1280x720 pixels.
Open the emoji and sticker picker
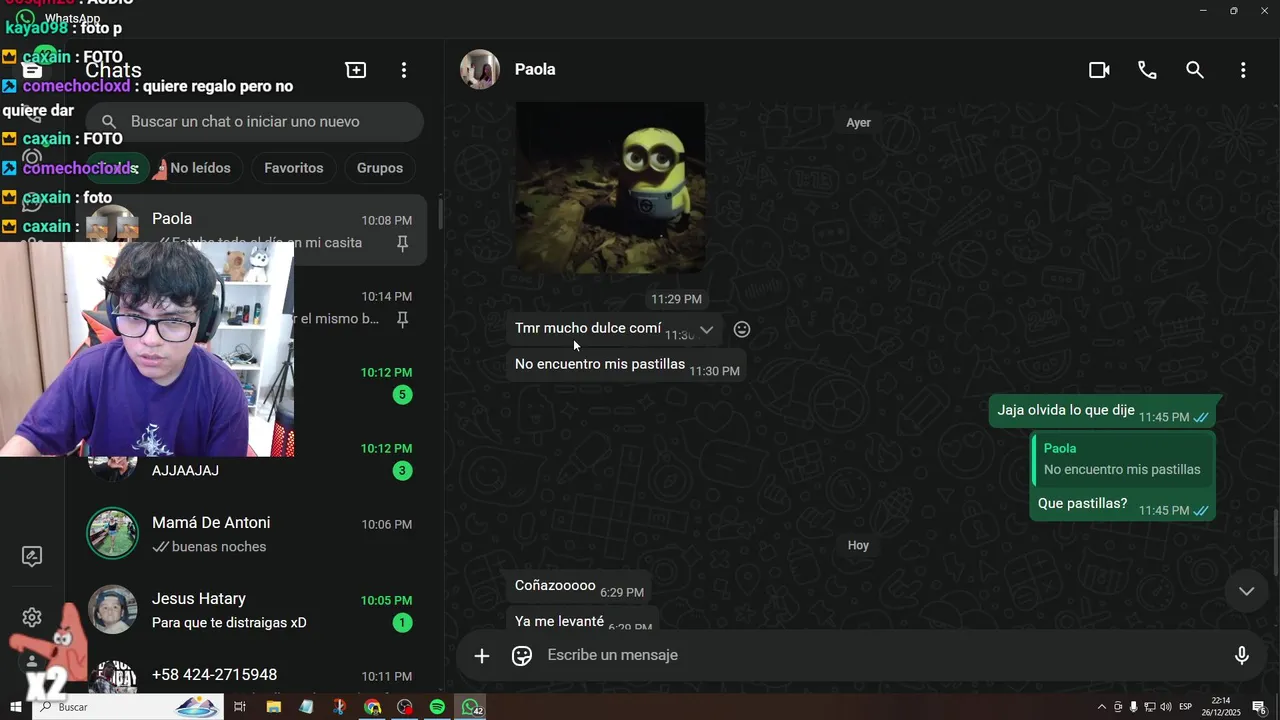tap(522, 656)
